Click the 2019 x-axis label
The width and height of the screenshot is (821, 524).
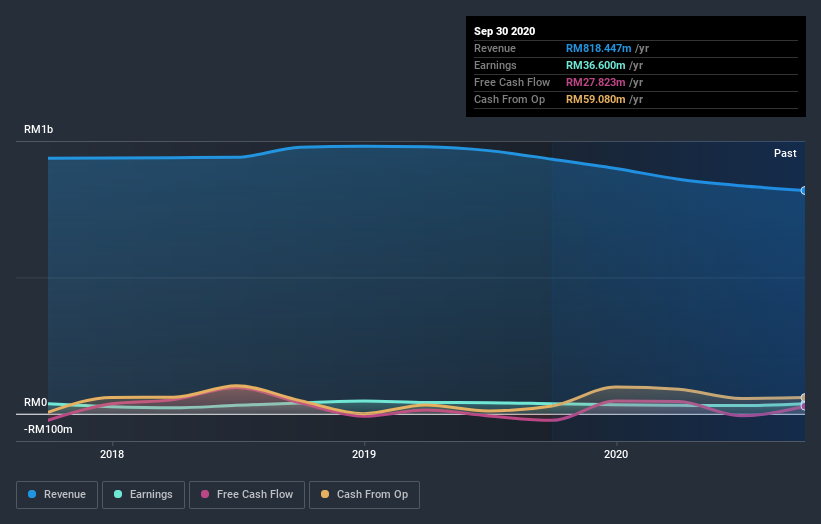tap(364, 454)
